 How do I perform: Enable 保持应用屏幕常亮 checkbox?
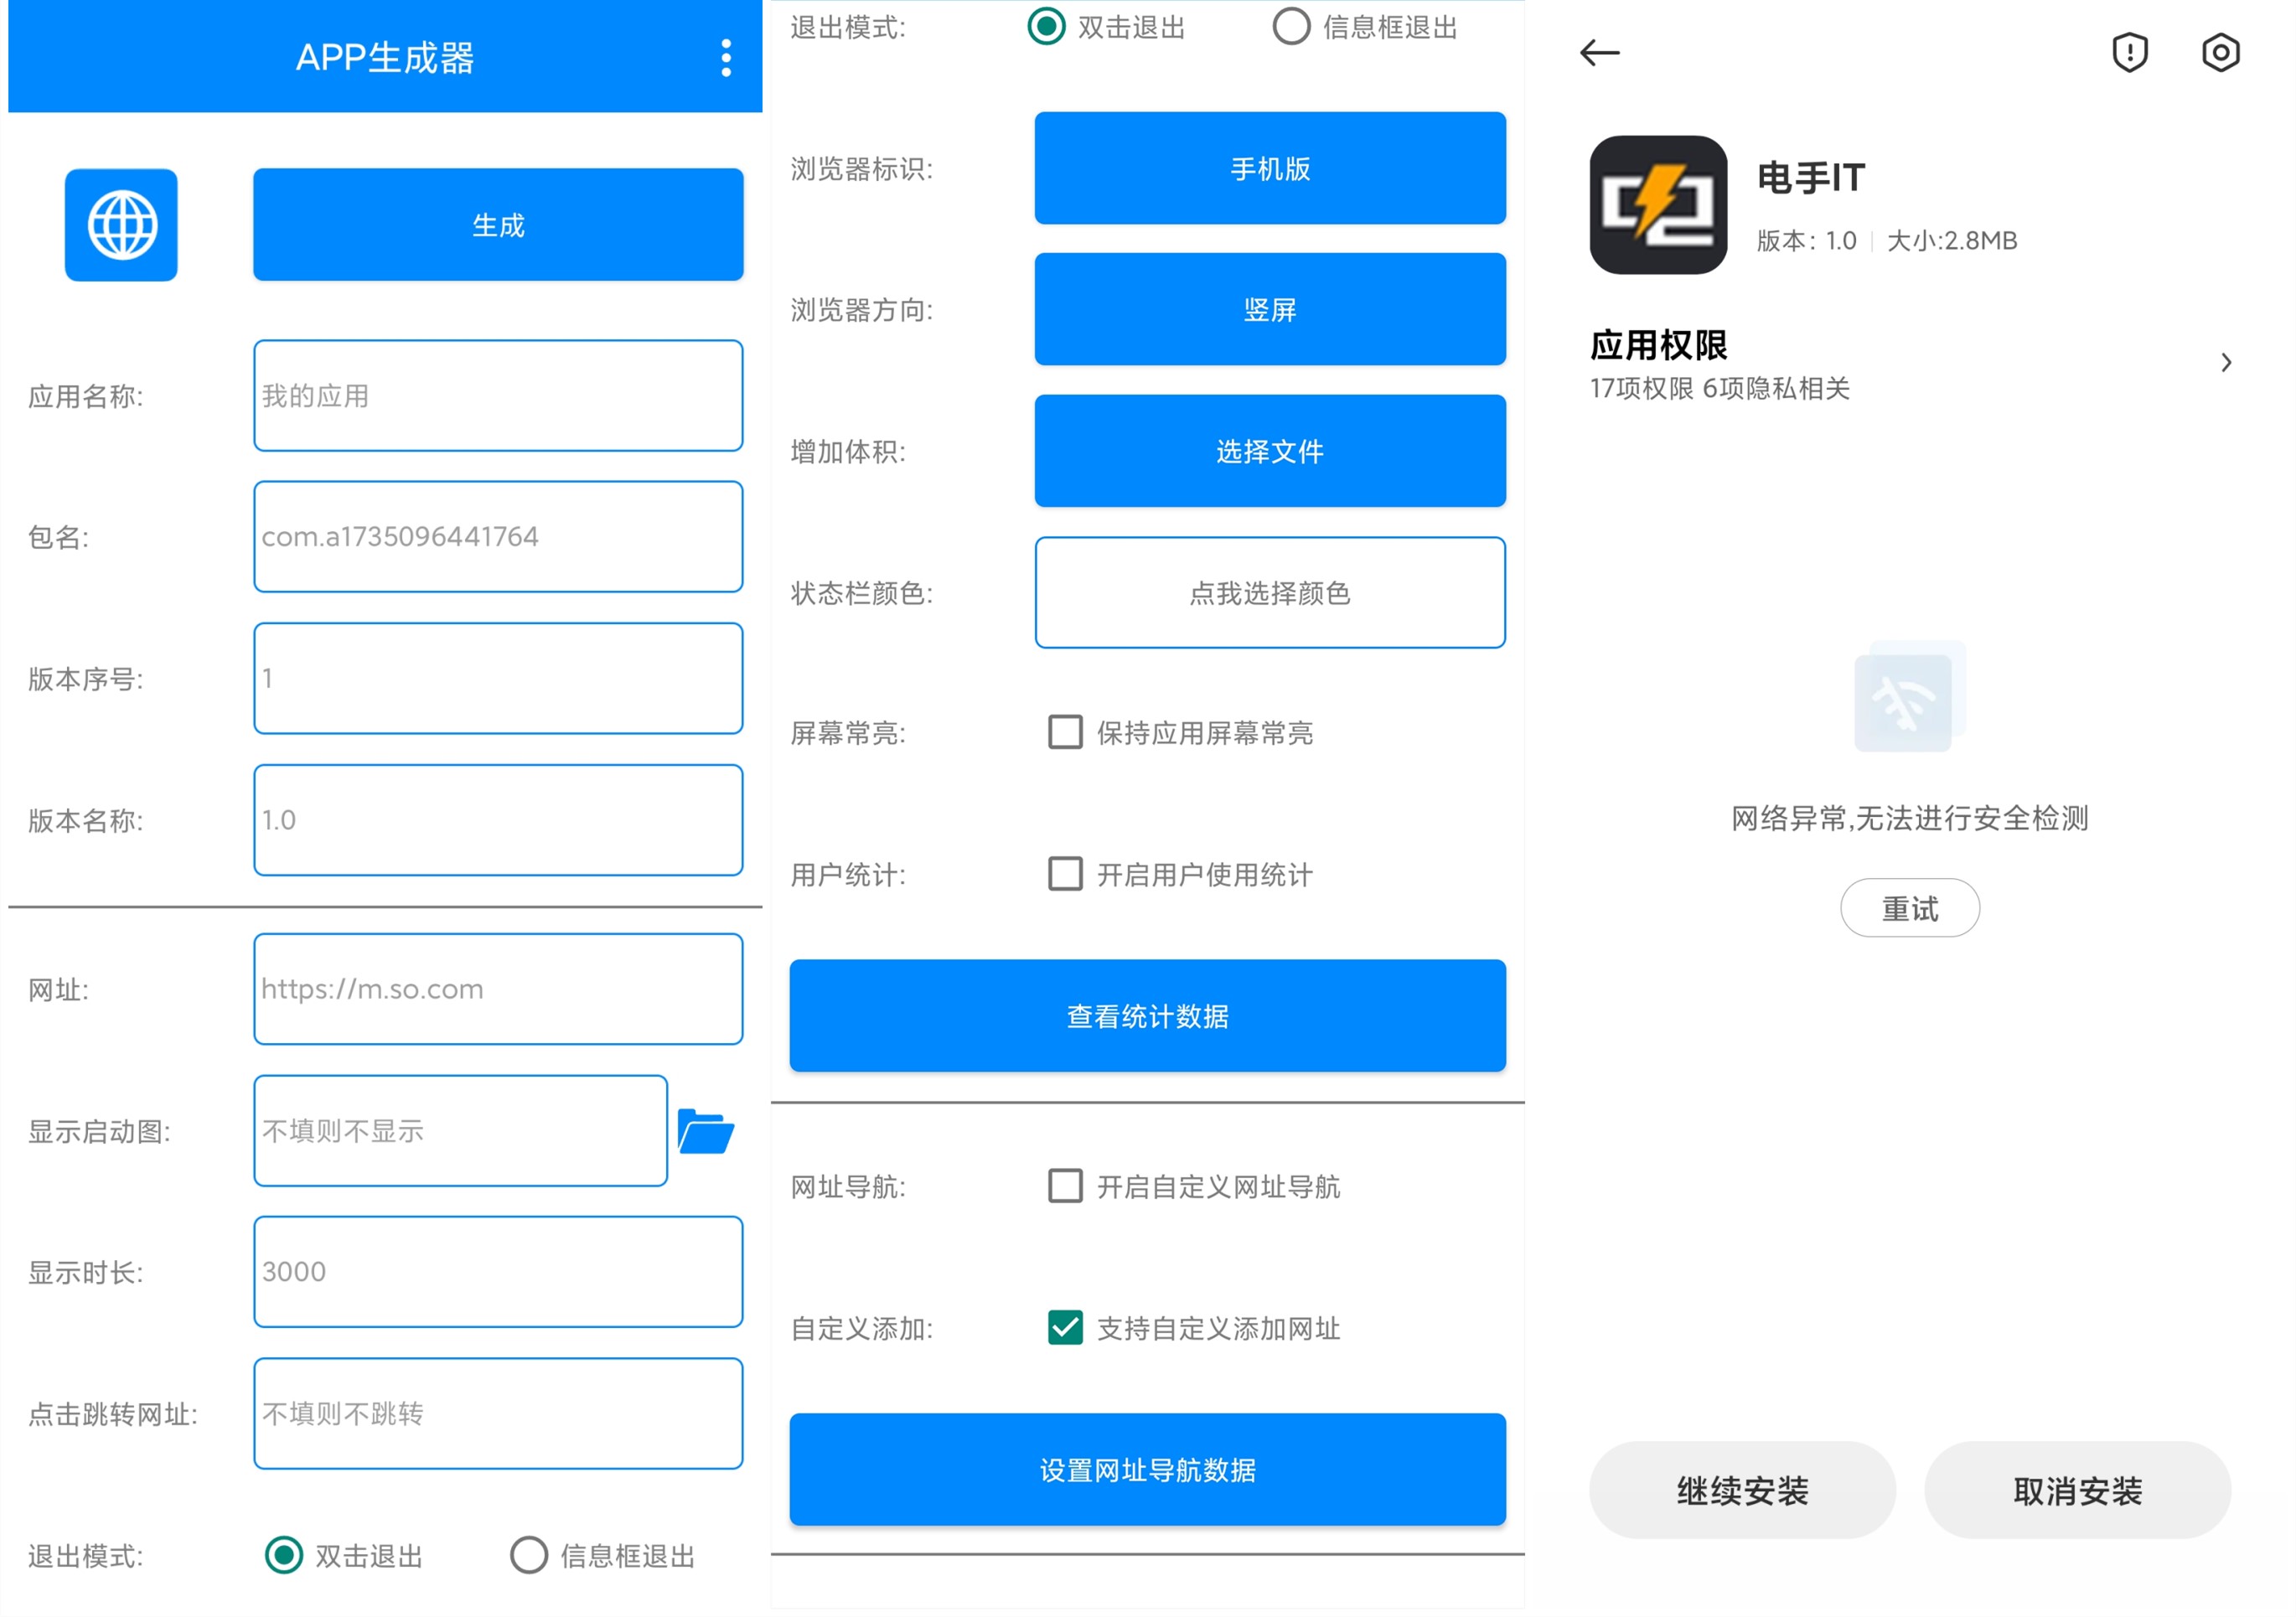click(x=1064, y=733)
